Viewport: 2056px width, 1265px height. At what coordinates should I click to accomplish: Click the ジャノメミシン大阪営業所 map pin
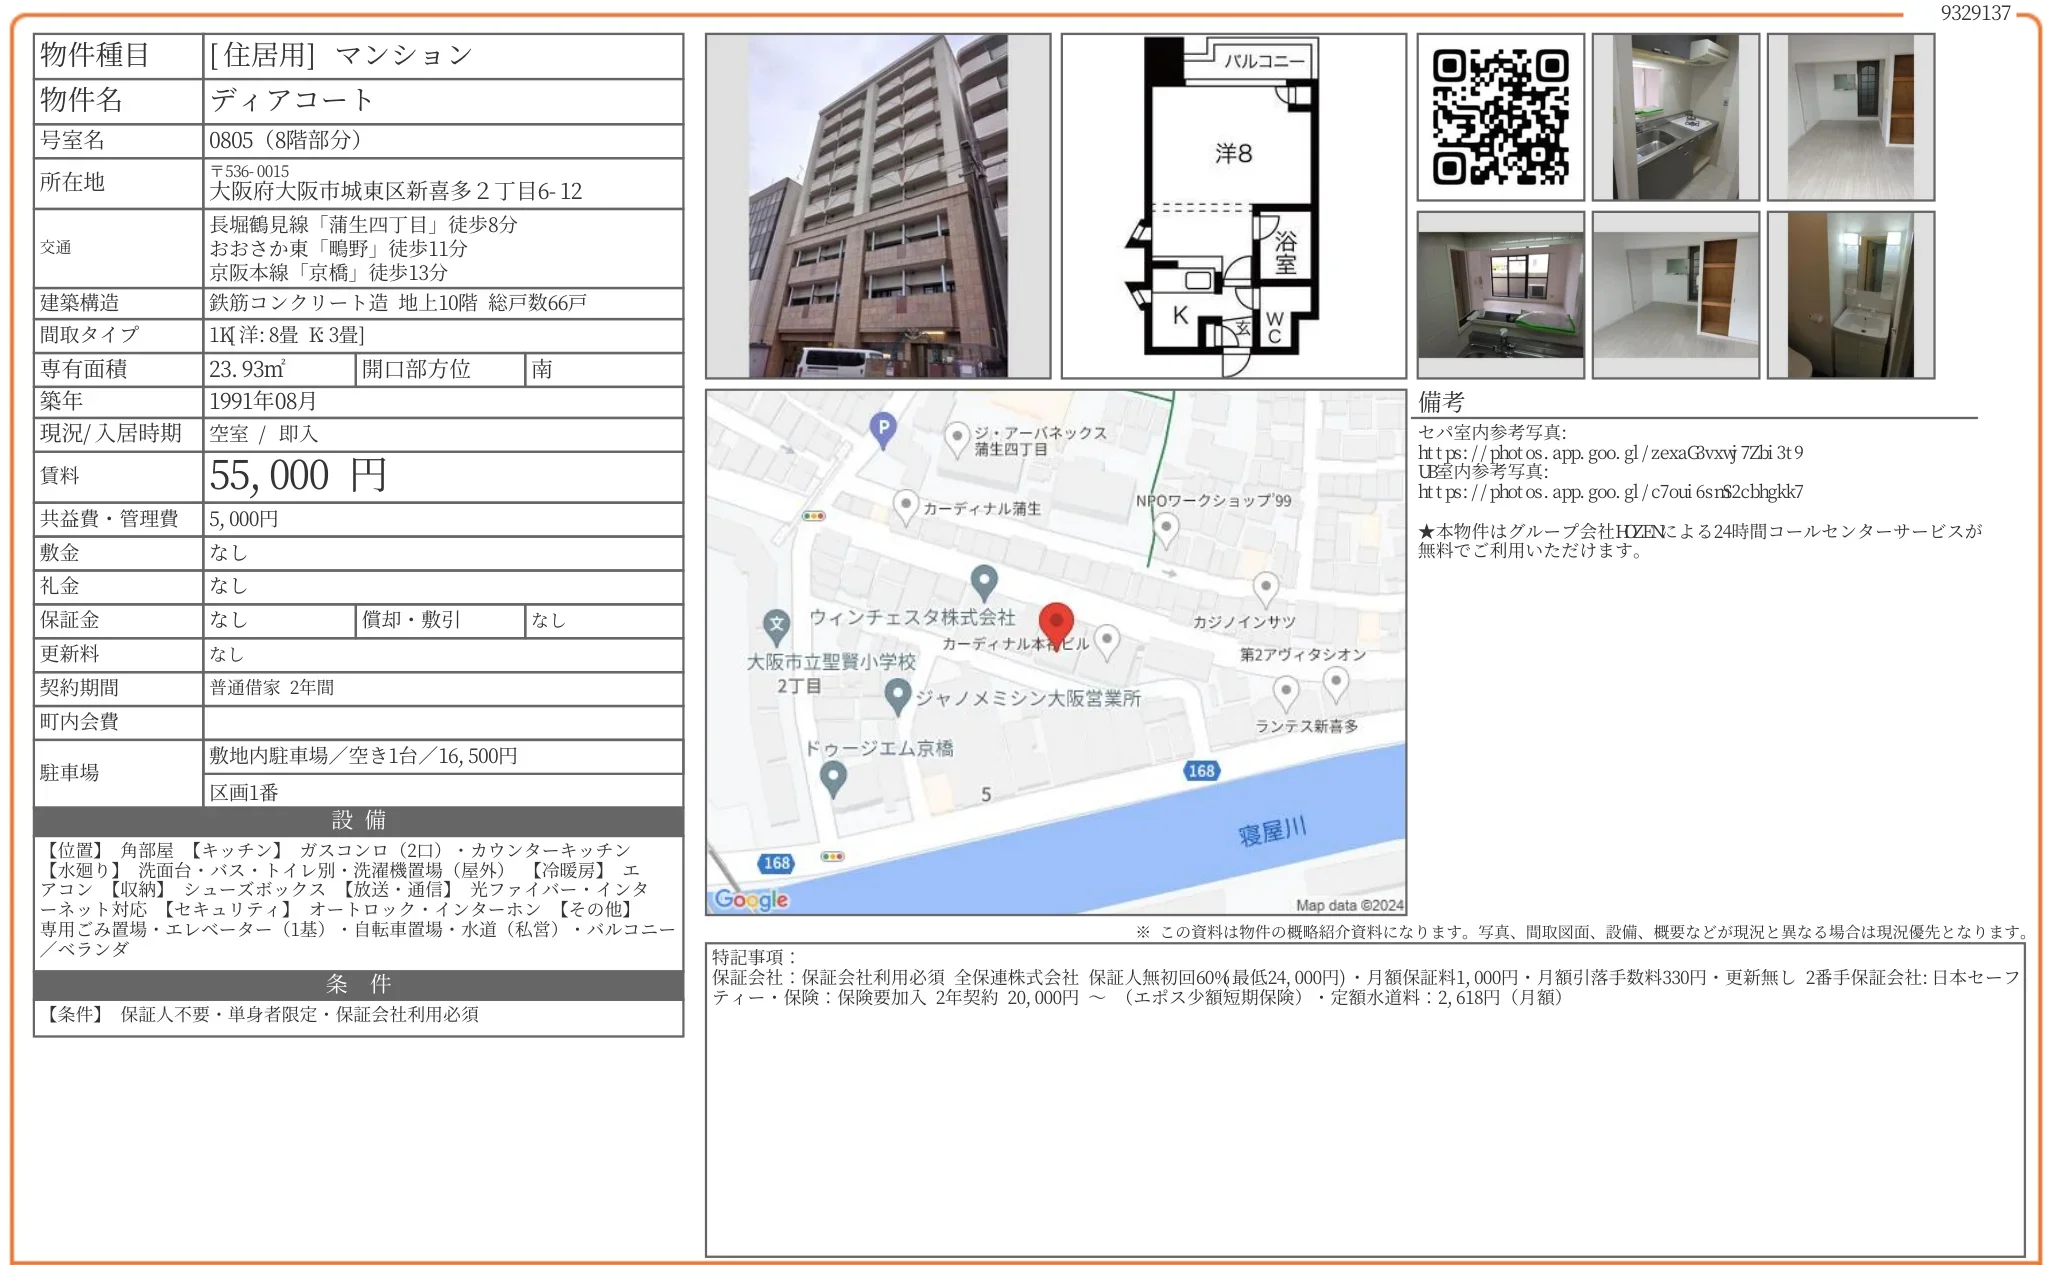pos(897,694)
